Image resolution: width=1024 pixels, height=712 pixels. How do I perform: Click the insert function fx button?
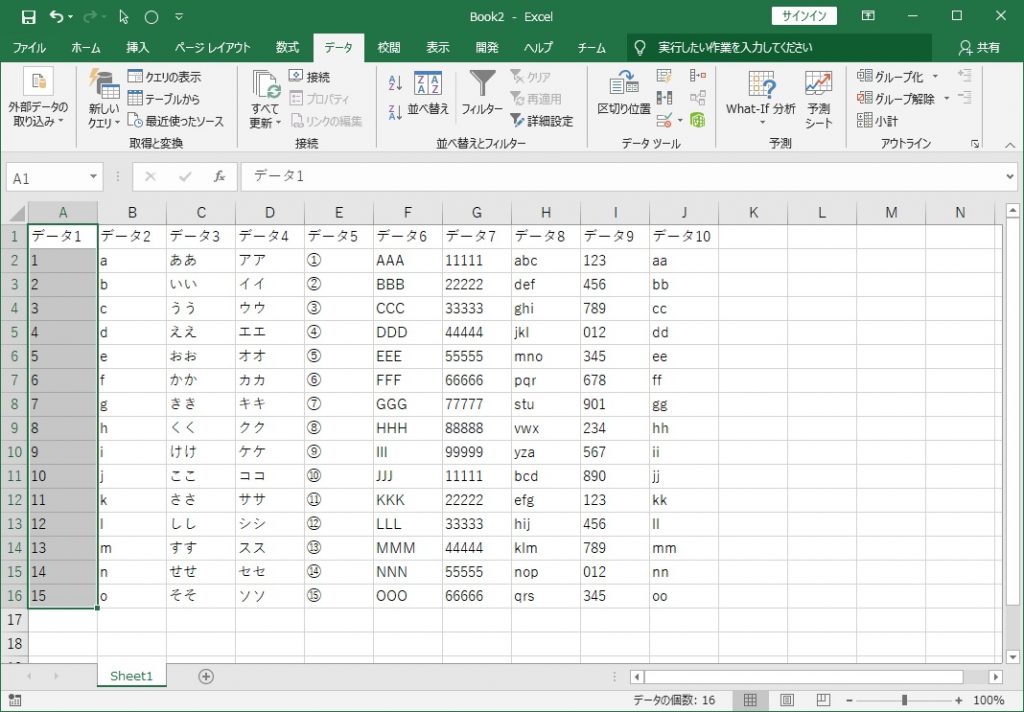[x=219, y=176]
